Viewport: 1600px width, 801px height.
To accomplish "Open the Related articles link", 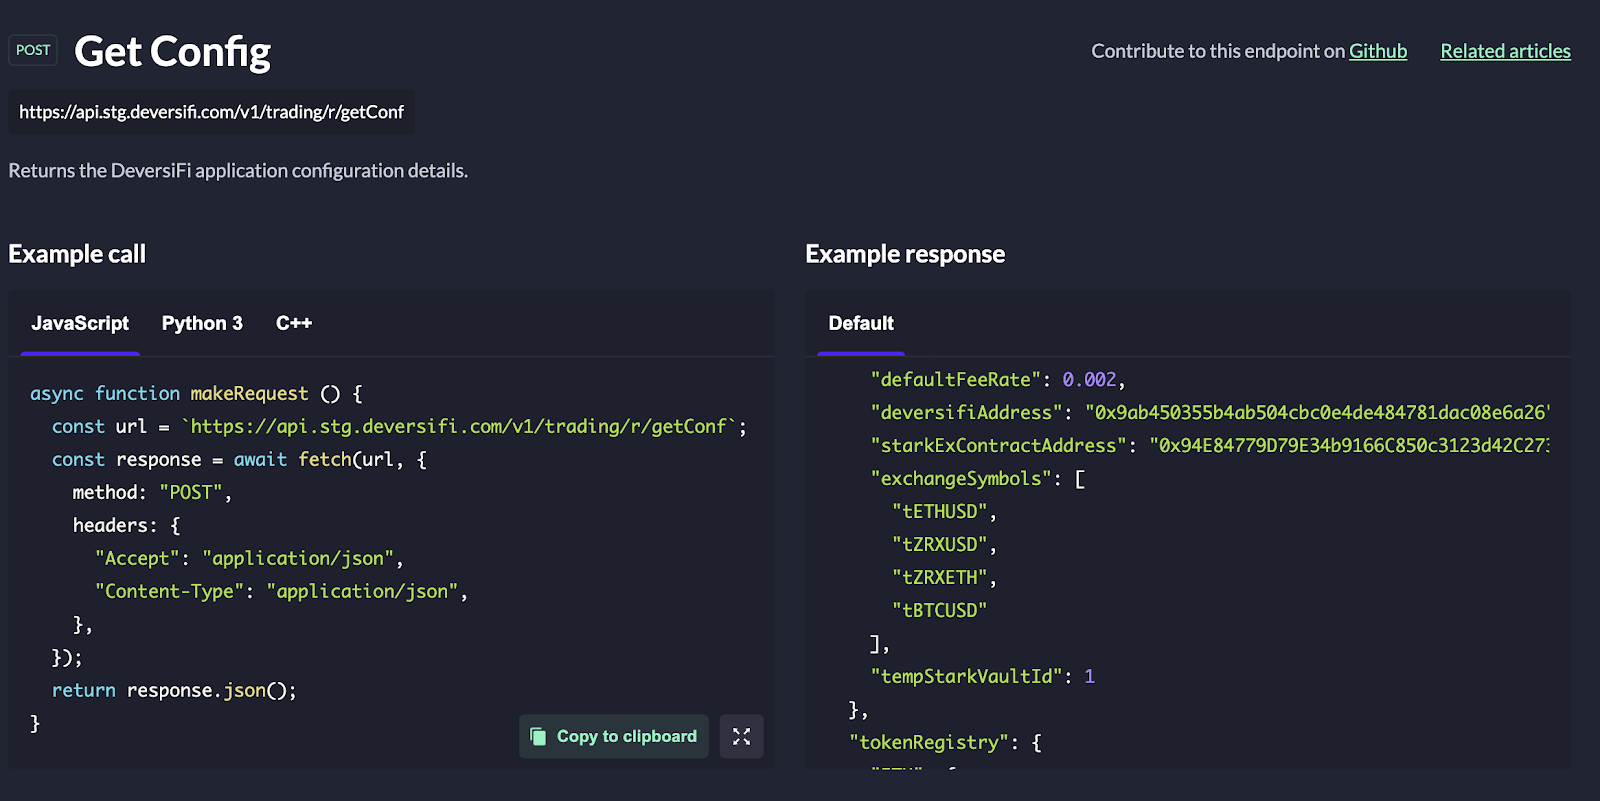I will coord(1505,51).
